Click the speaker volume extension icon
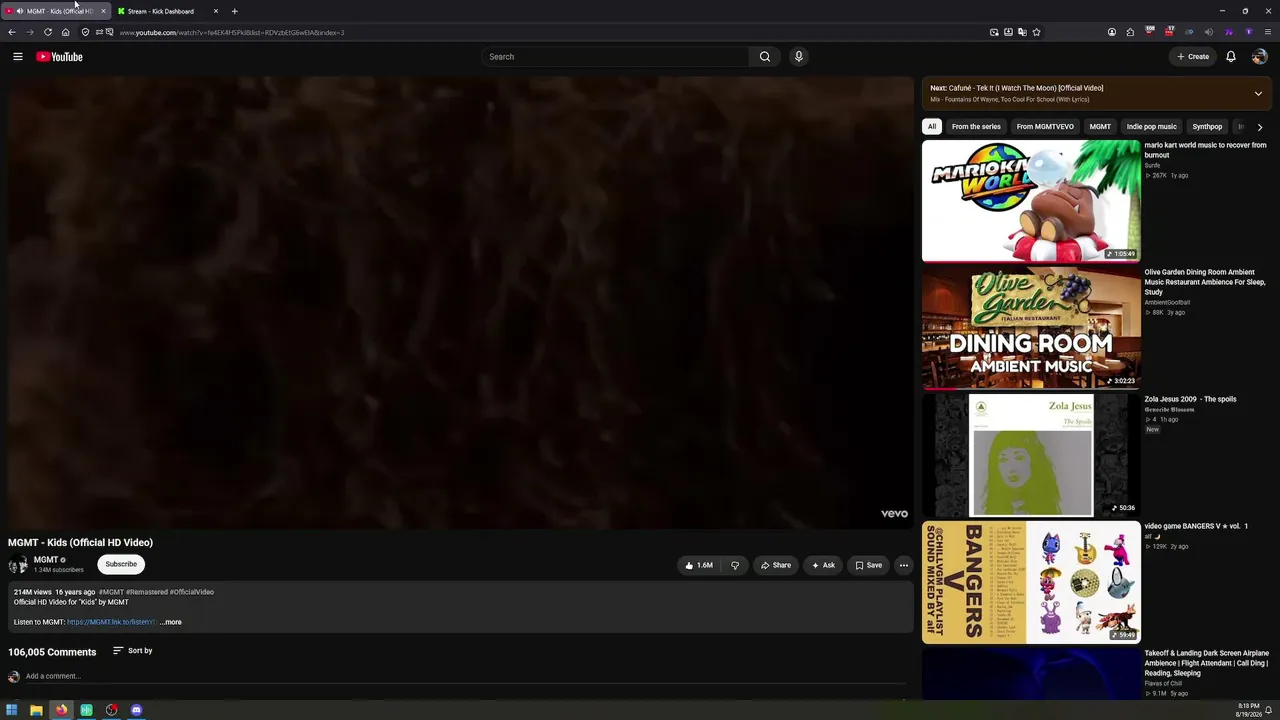The height and width of the screenshot is (720, 1280). (1208, 32)
